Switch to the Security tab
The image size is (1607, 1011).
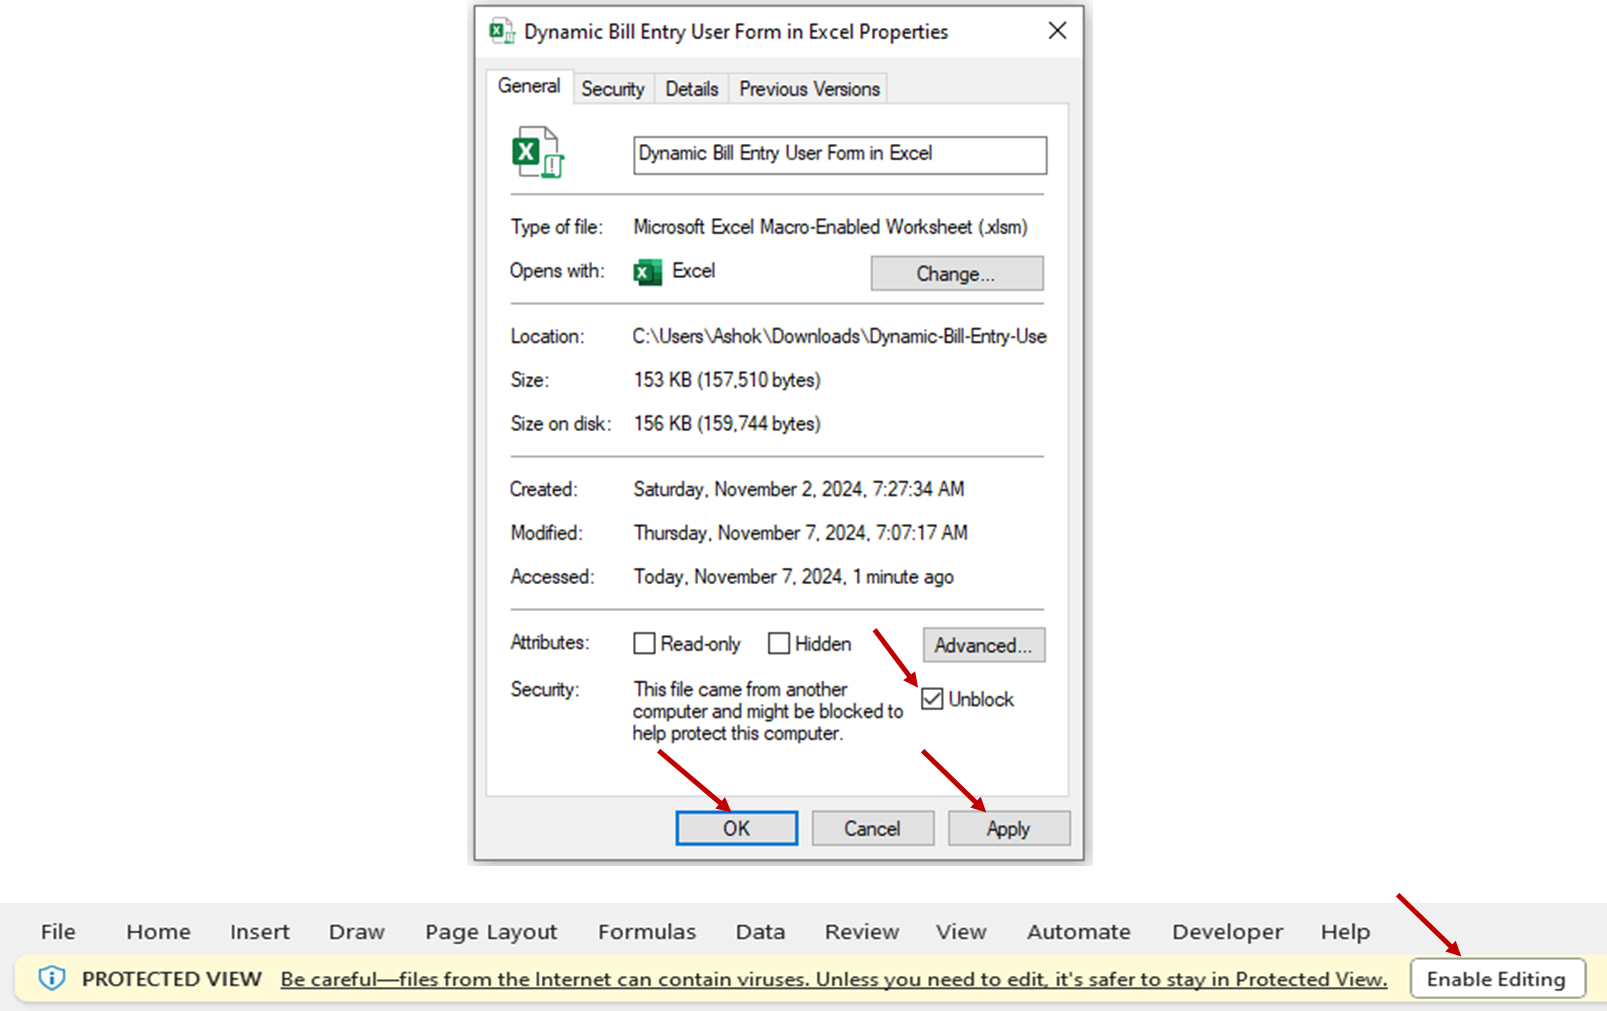613,89
